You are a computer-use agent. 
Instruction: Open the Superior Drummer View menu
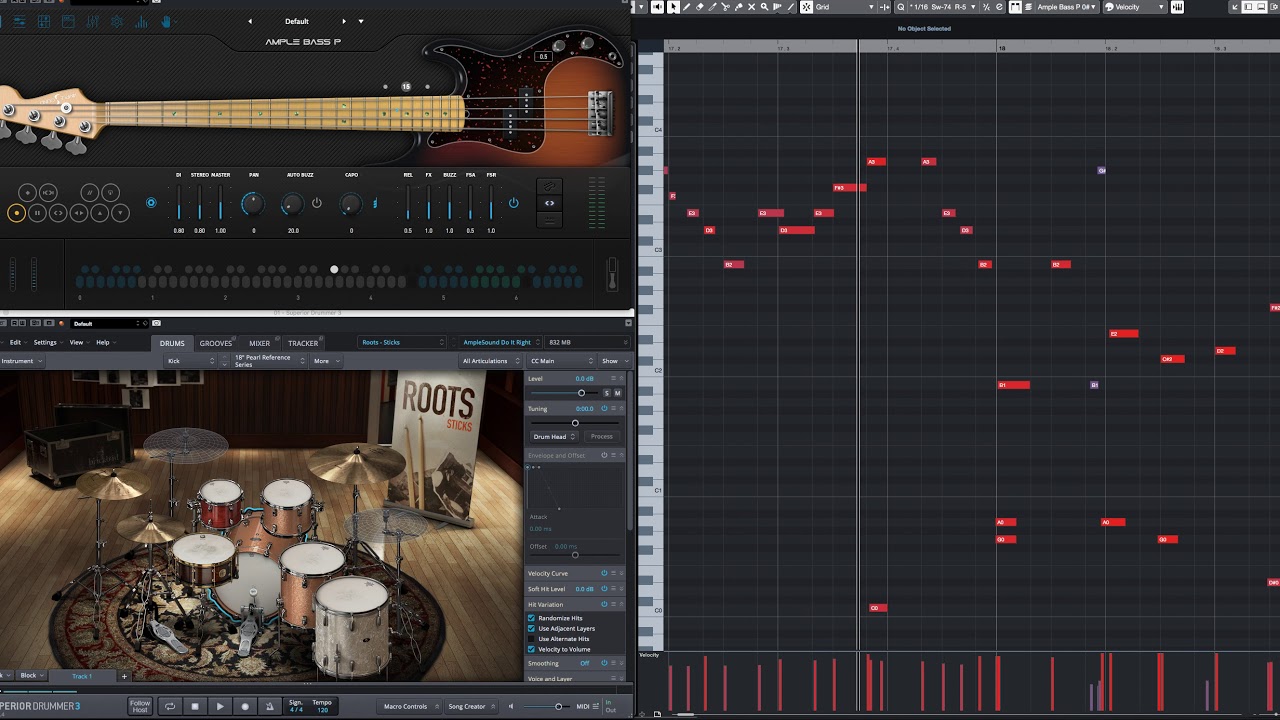(77, 342)
